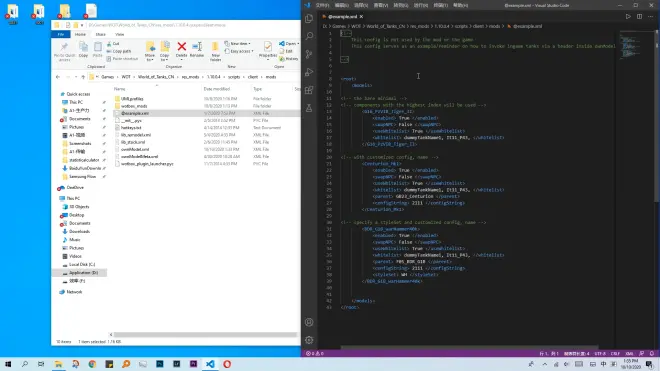The width and height of the screenshot is (660, 371).
Task: Open the Move to dropdown
Action: click(x=150, y=51)
